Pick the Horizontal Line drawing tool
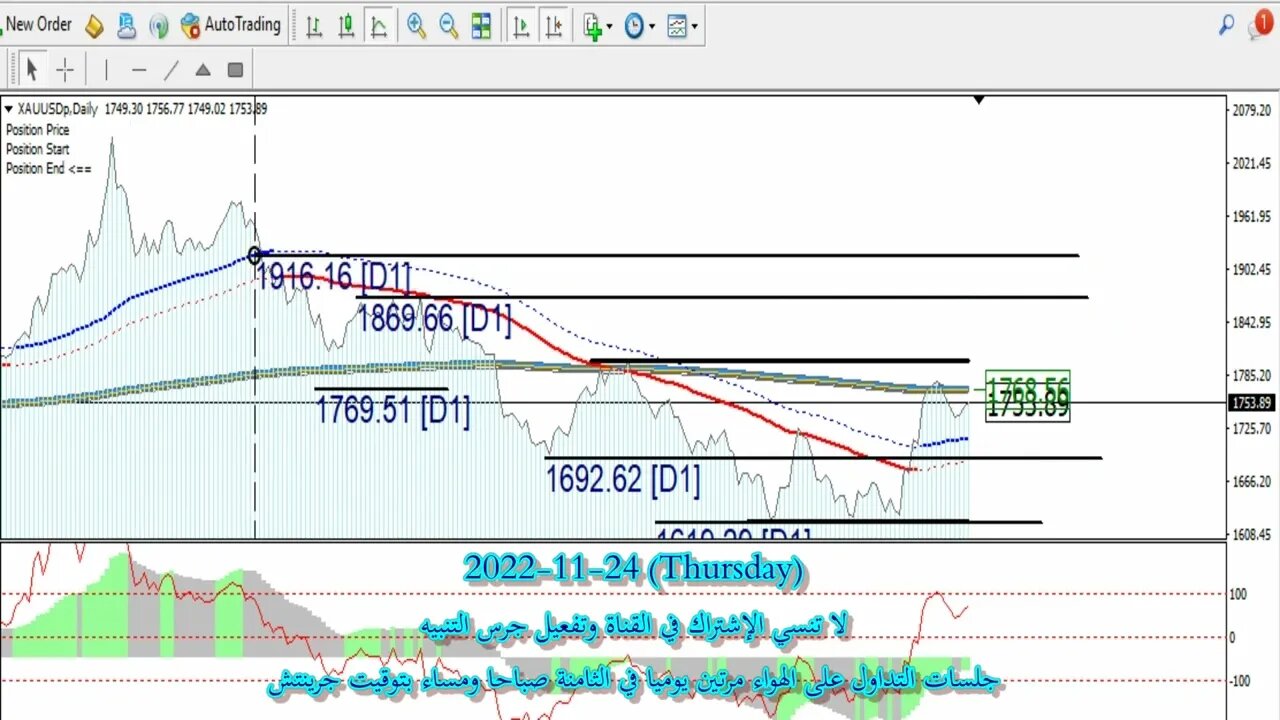The height and width of the screenshot is (720, 1280). point(139,70)
